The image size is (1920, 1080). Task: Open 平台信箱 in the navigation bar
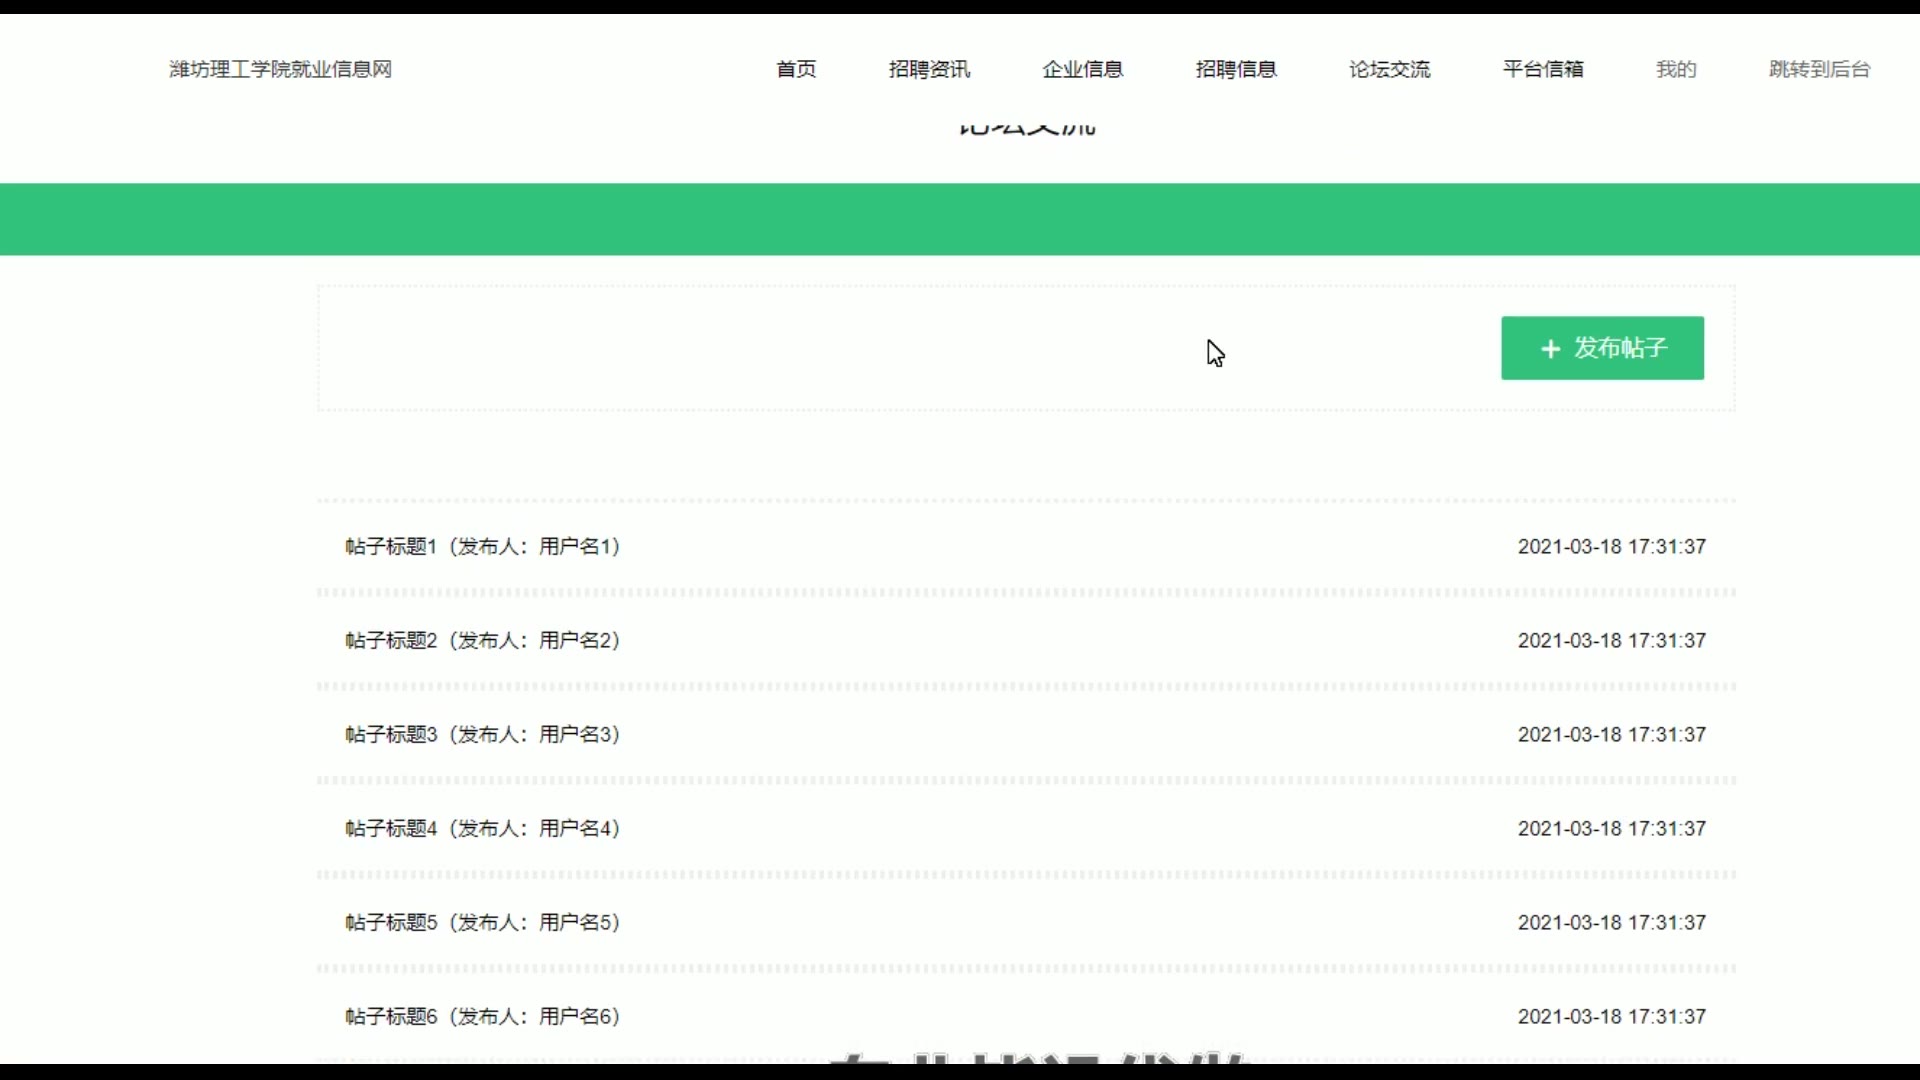tap(1543, 69)
